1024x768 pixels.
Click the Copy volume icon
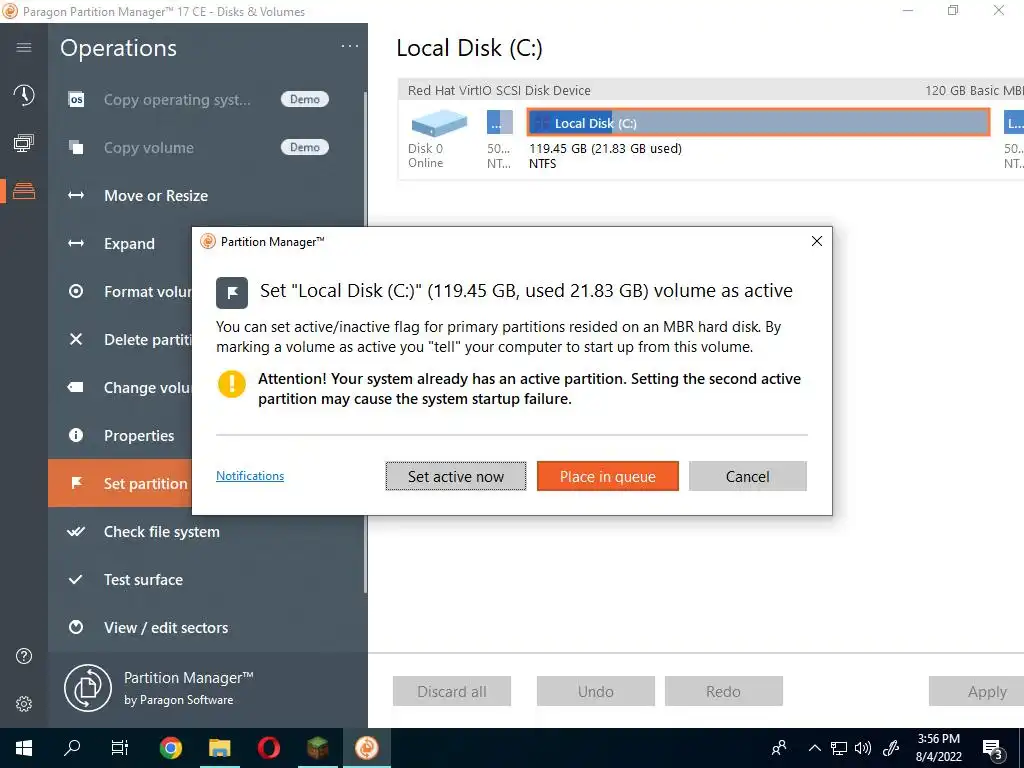[76, 148]
